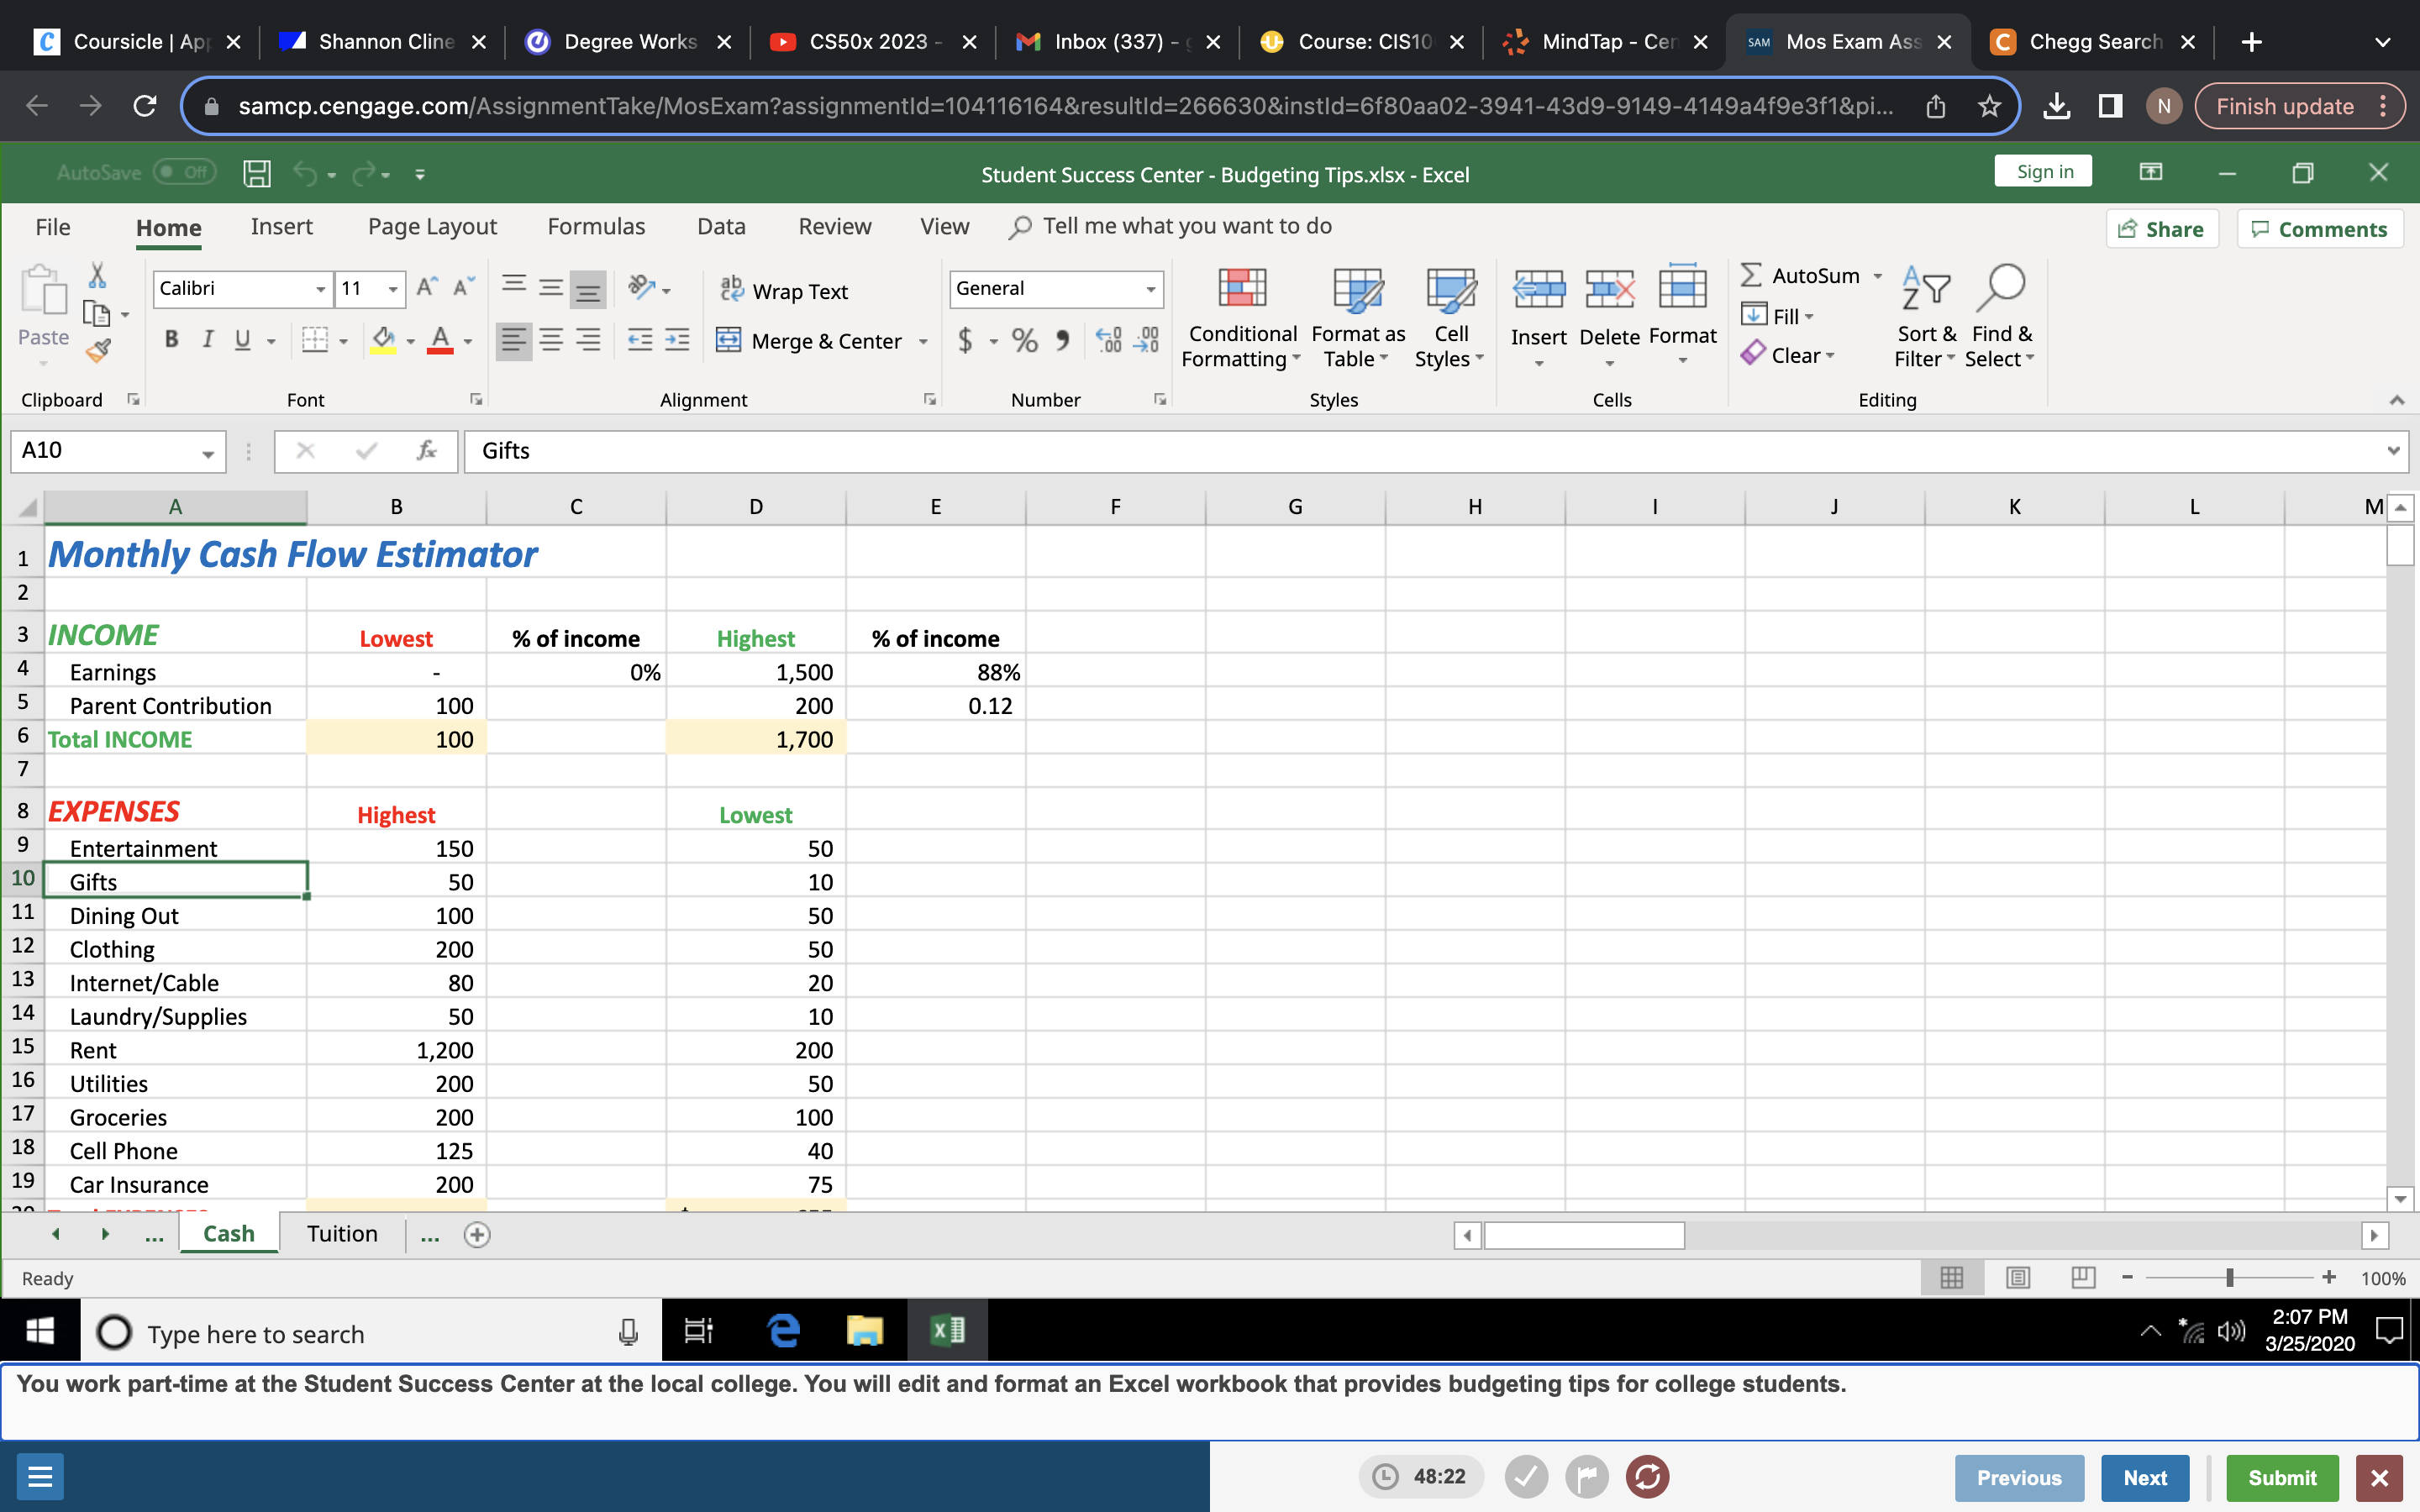Viewport: 2420px width, 1512px height.
Task: Toggle the AutoSave switch
Action: (x=185, y=173)
